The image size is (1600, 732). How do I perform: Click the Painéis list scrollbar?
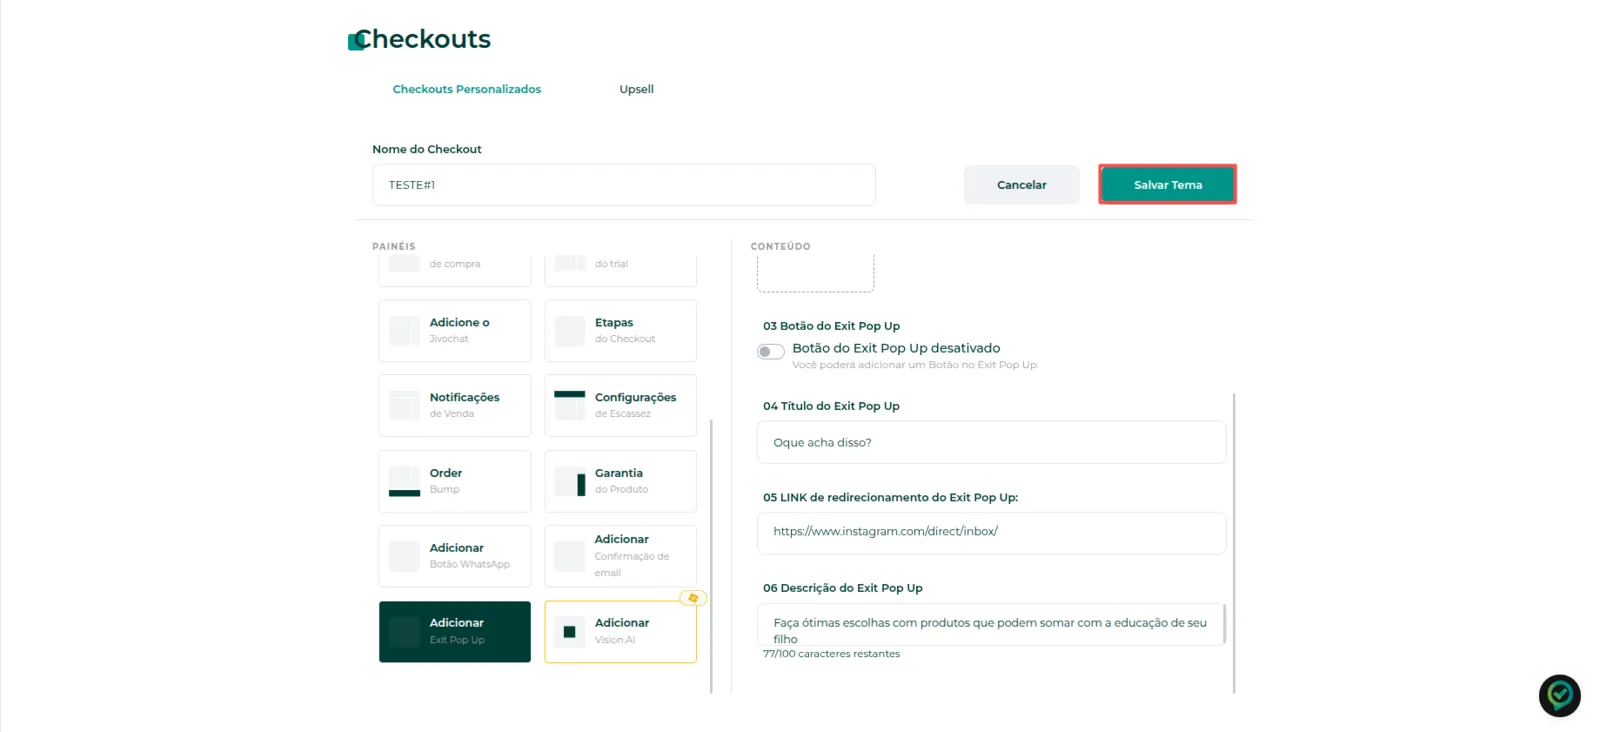tap(711, 555)
